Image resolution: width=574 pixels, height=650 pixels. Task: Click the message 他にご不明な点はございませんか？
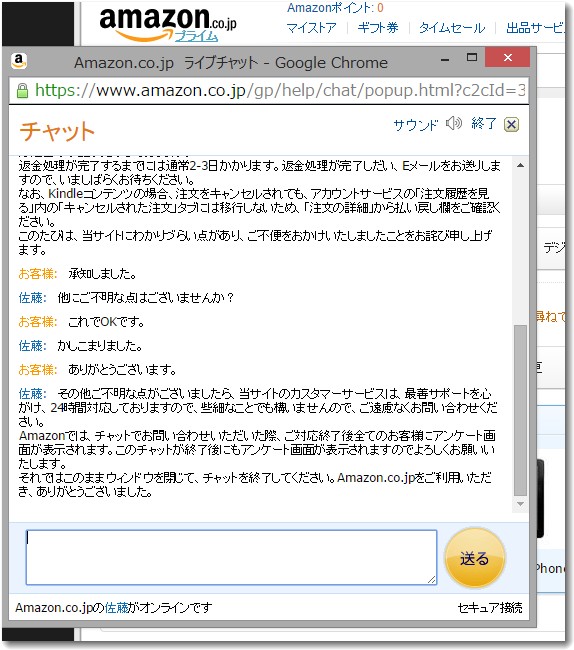click(x=146, y=298)
